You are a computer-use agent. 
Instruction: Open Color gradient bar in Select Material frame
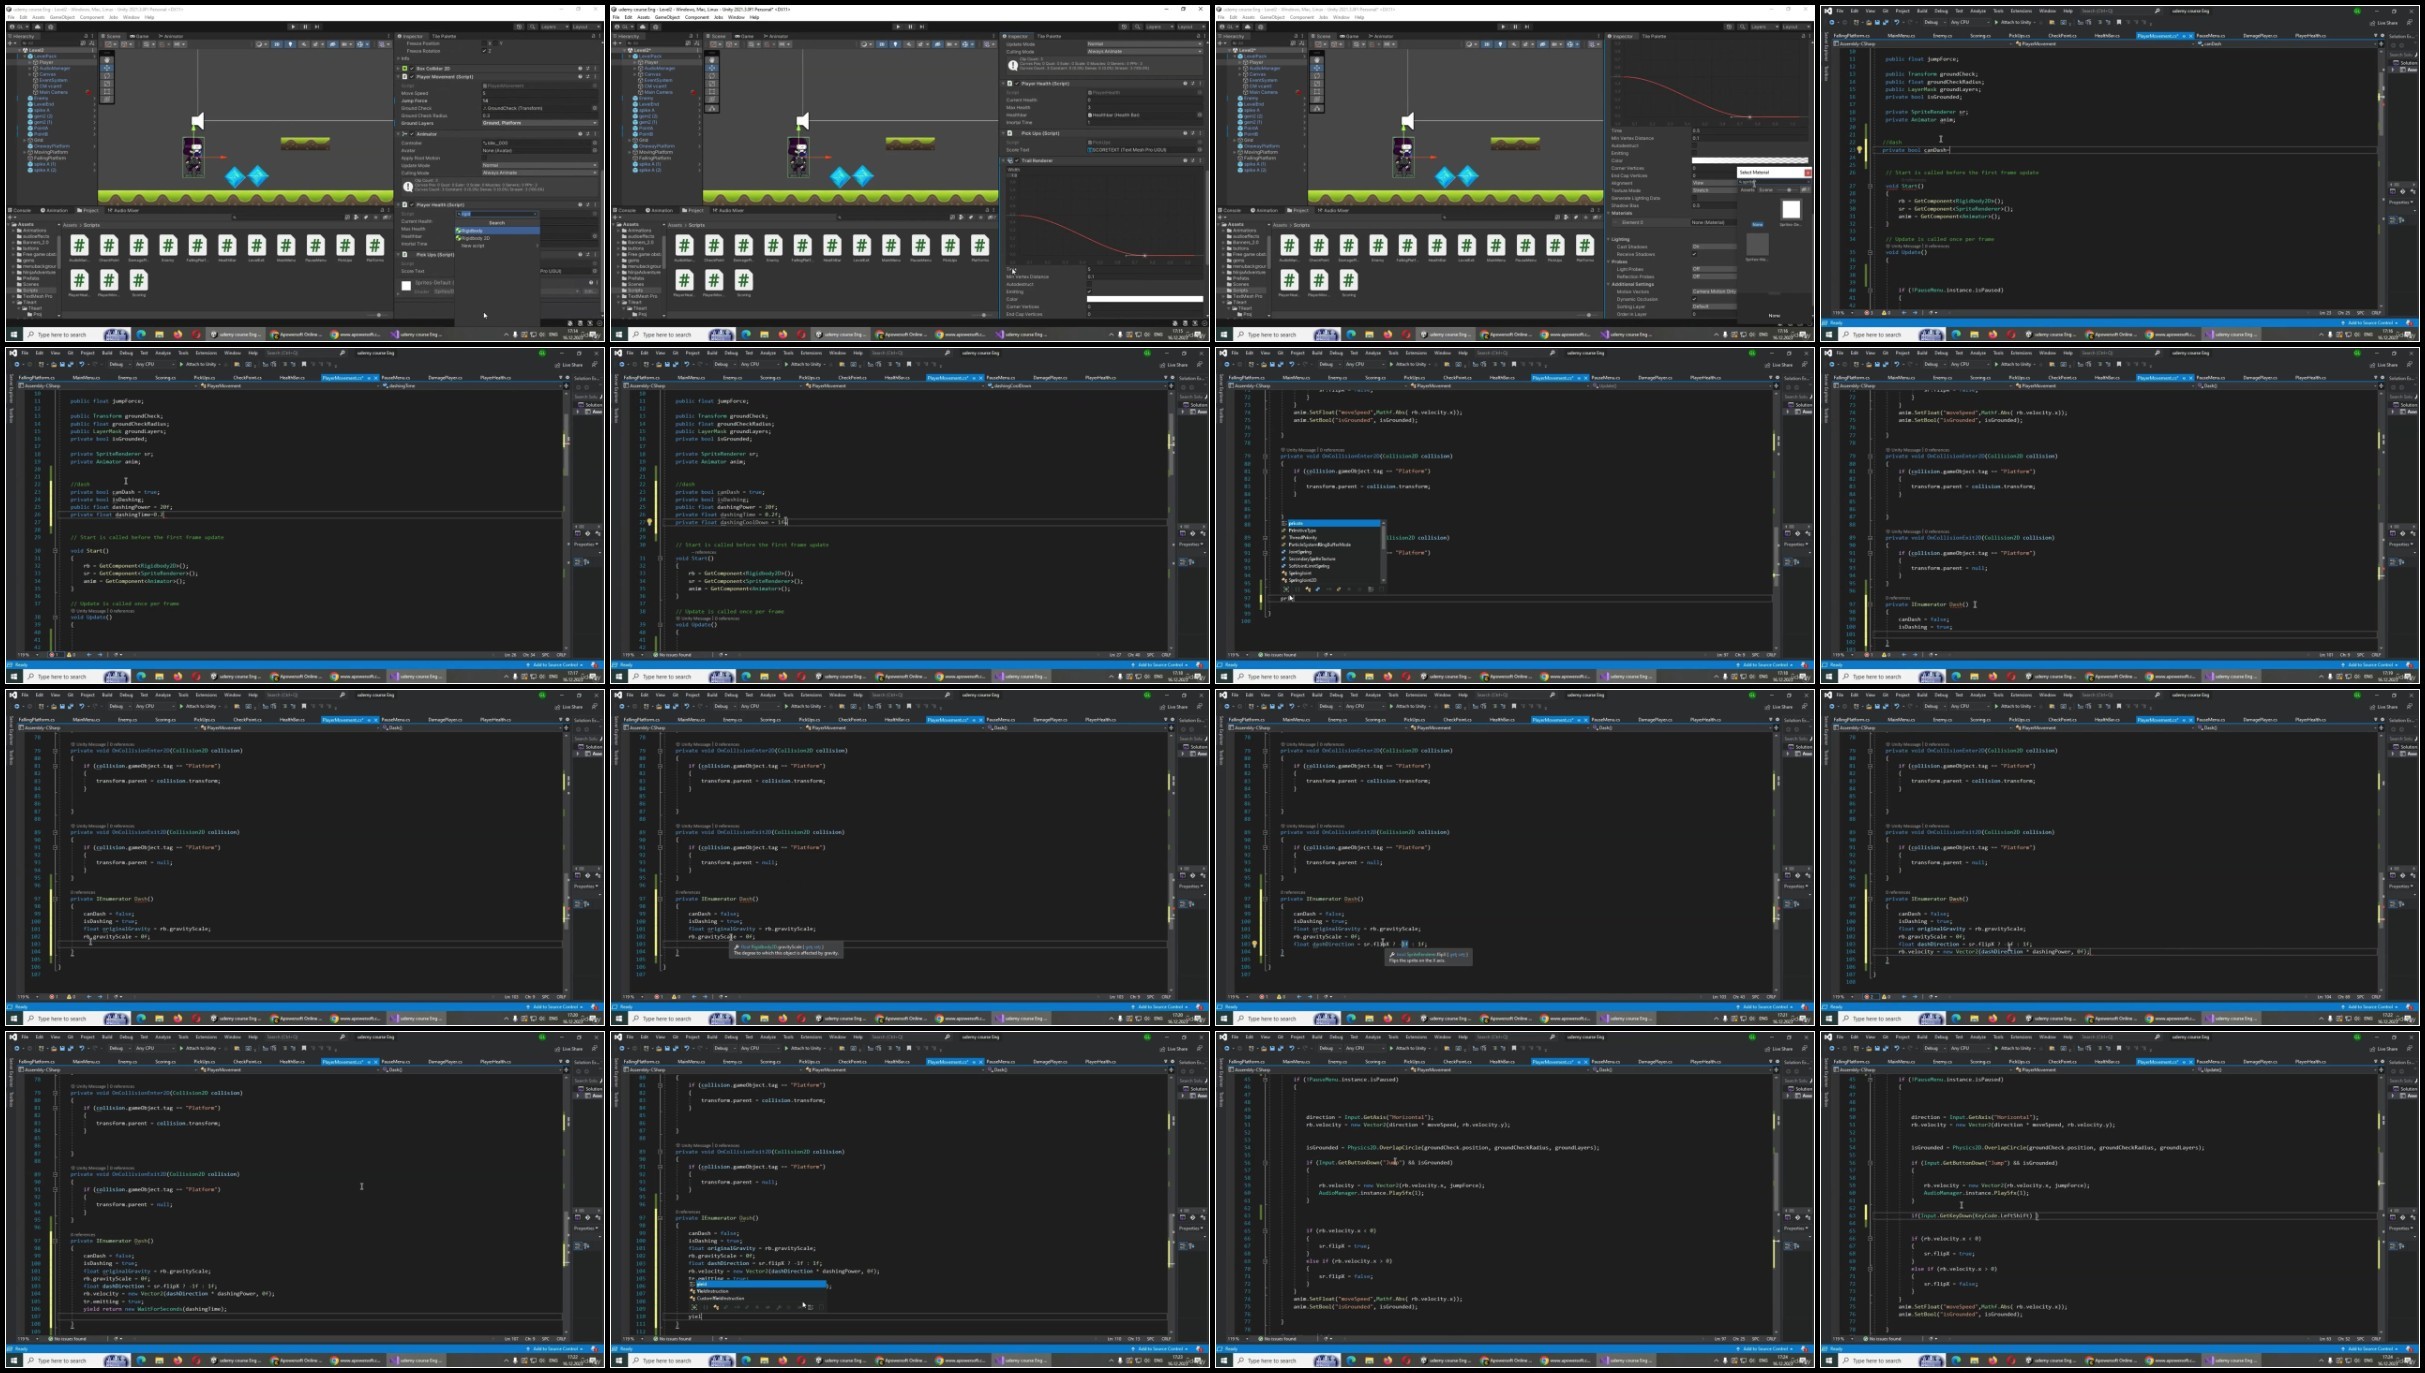click(1750, 160)
